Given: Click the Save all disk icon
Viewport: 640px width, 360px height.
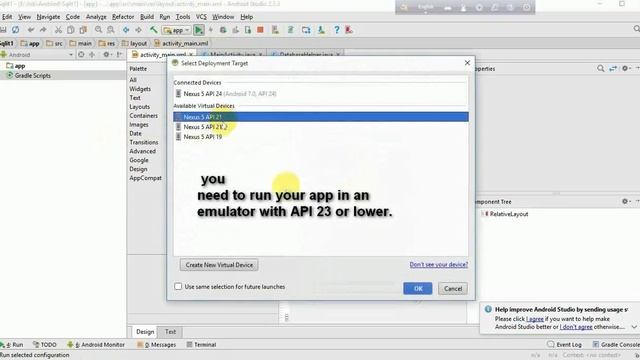Looking at the screenshot, I should (x=3, y=30).
